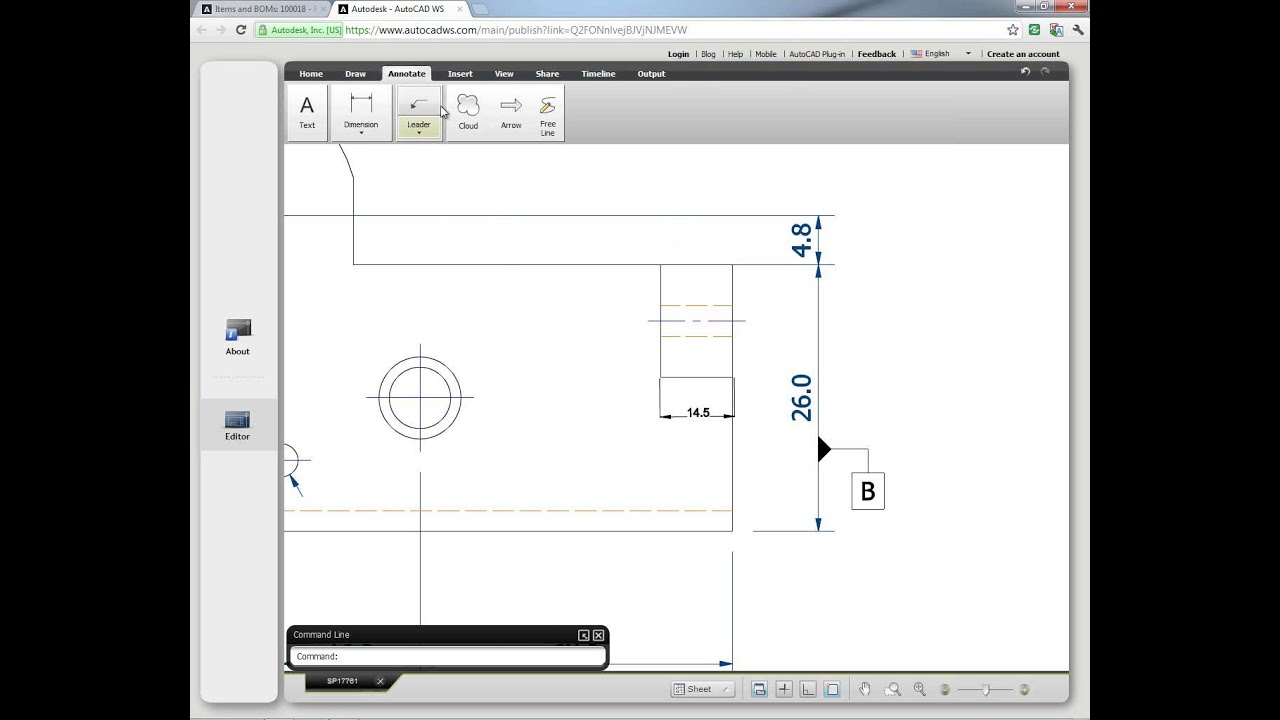Screen dimensions: 1280x720
Task: Open the About panel in sidebar
Action: pos(238,338)
